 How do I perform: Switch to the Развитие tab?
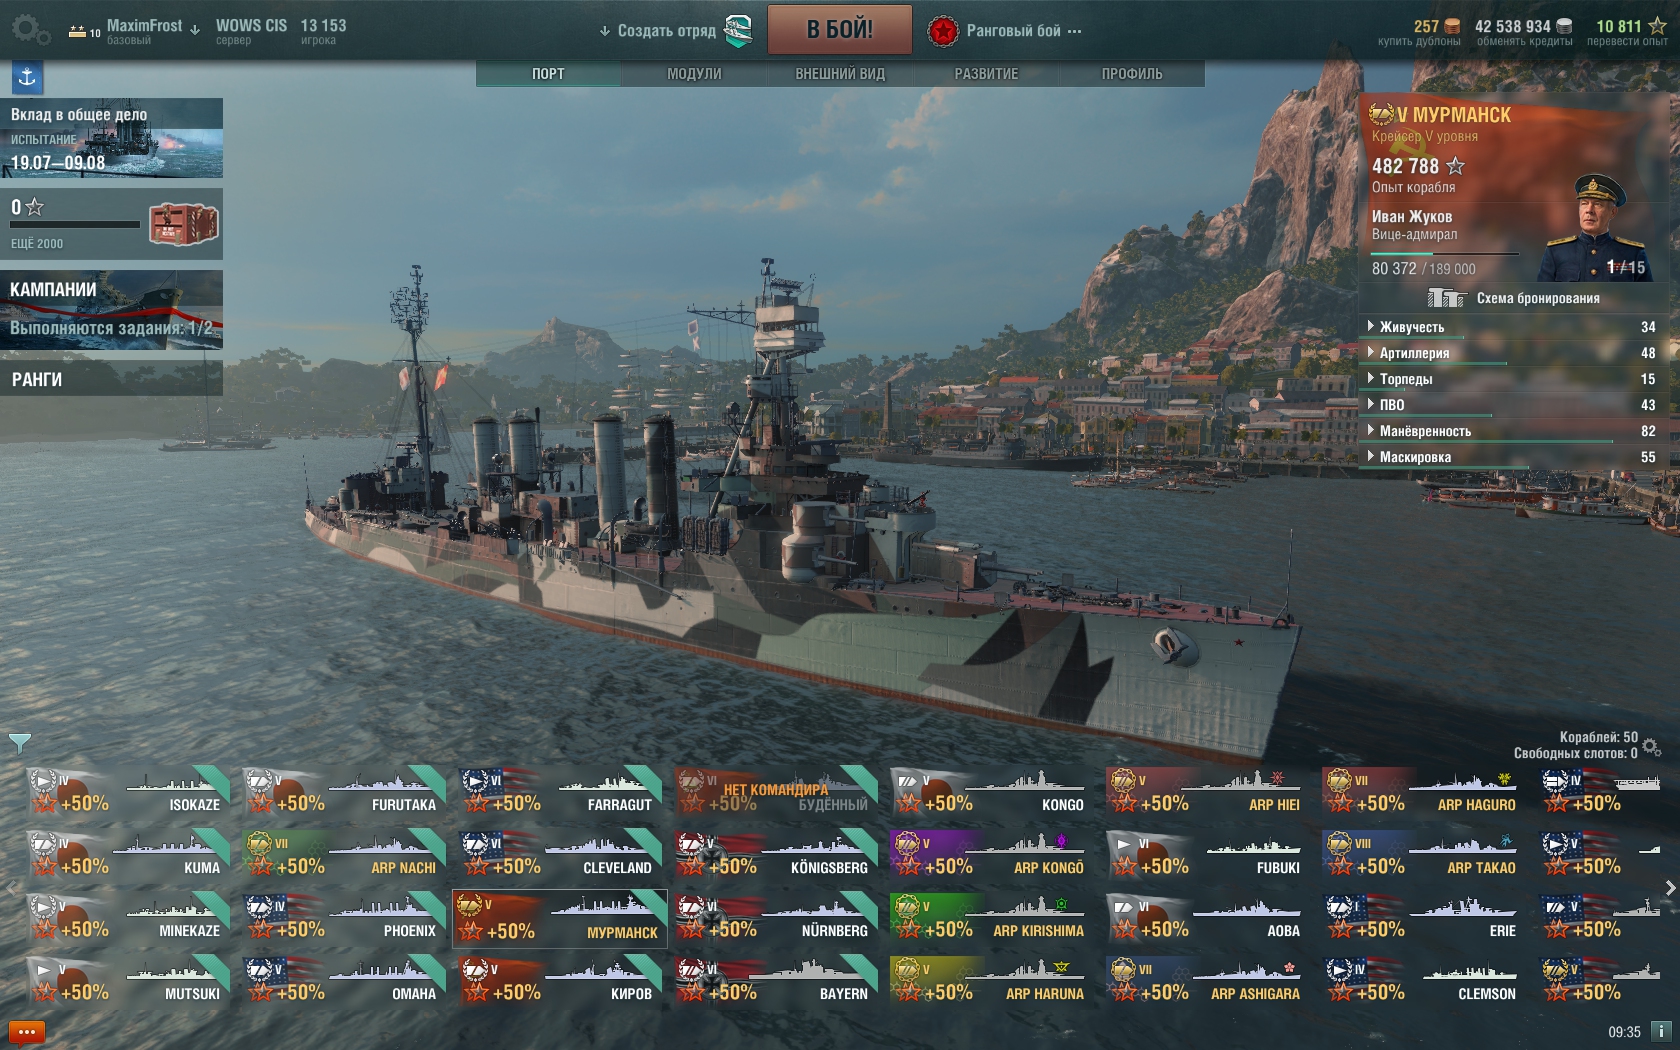point(986,74)
